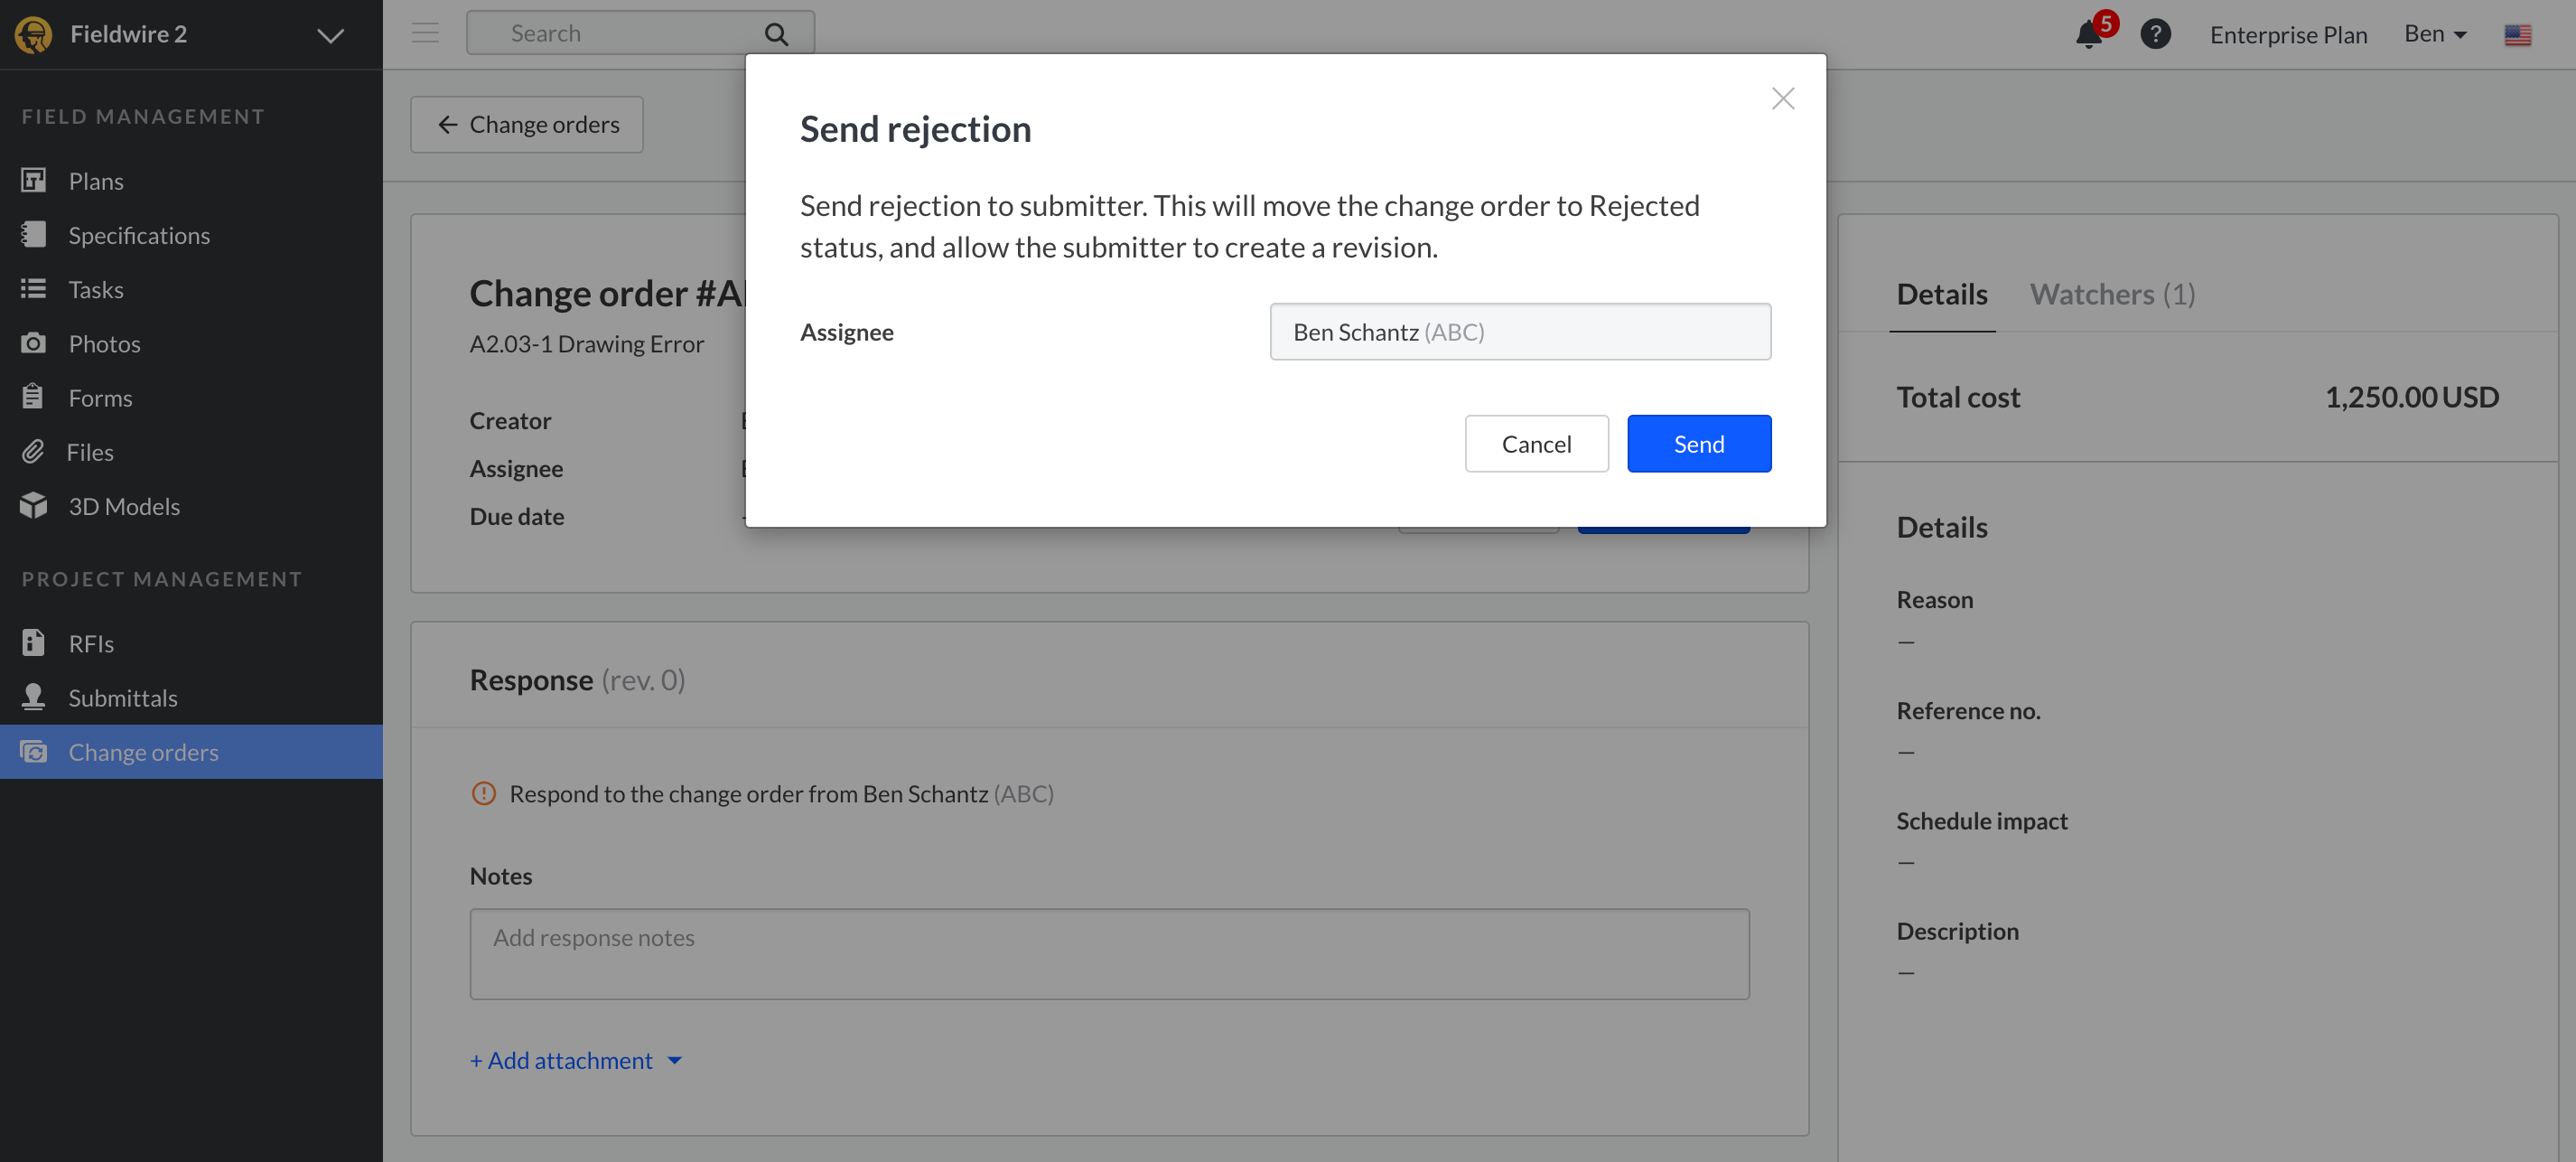Open the RFIs sidebar item

[x=90, y=643]
